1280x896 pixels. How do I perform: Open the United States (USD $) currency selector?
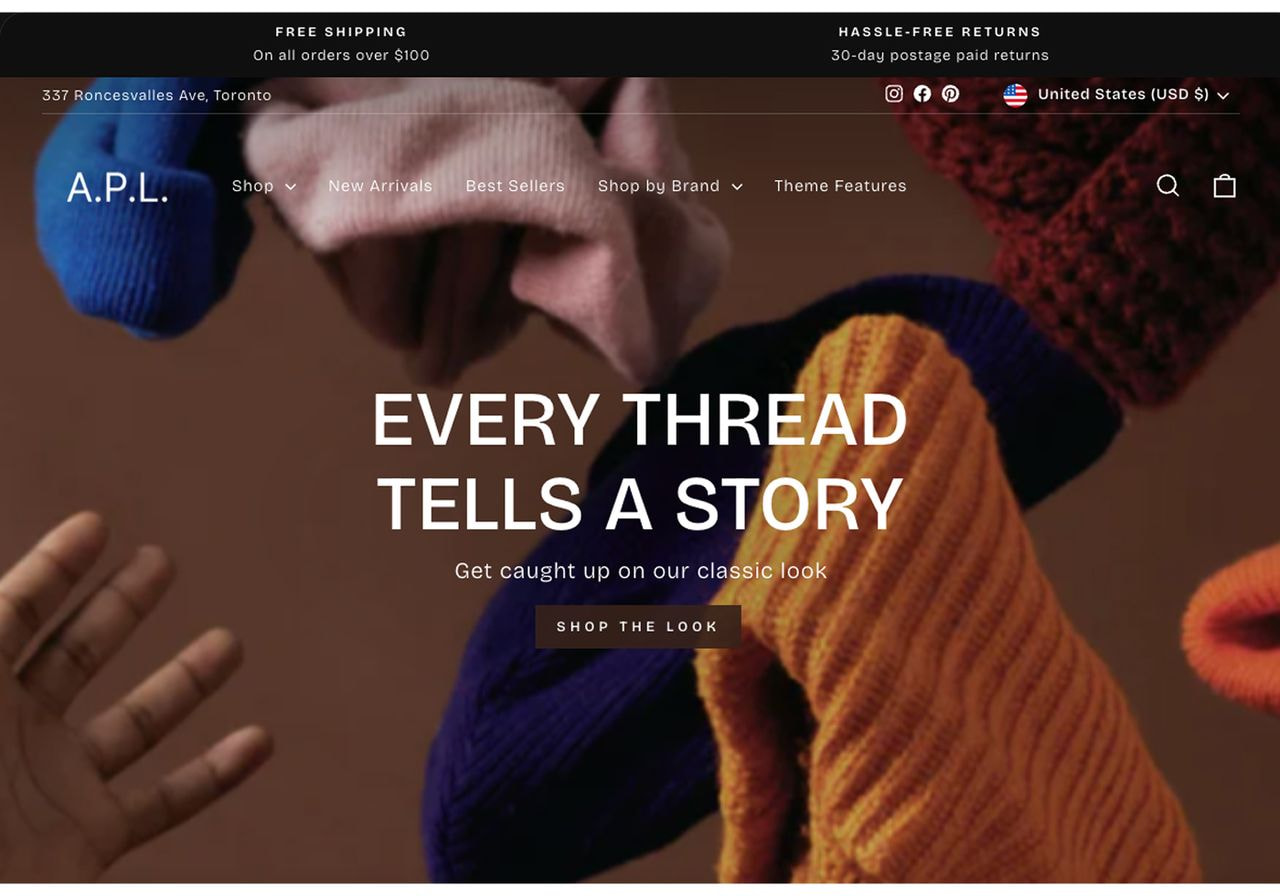[1116, 95]
